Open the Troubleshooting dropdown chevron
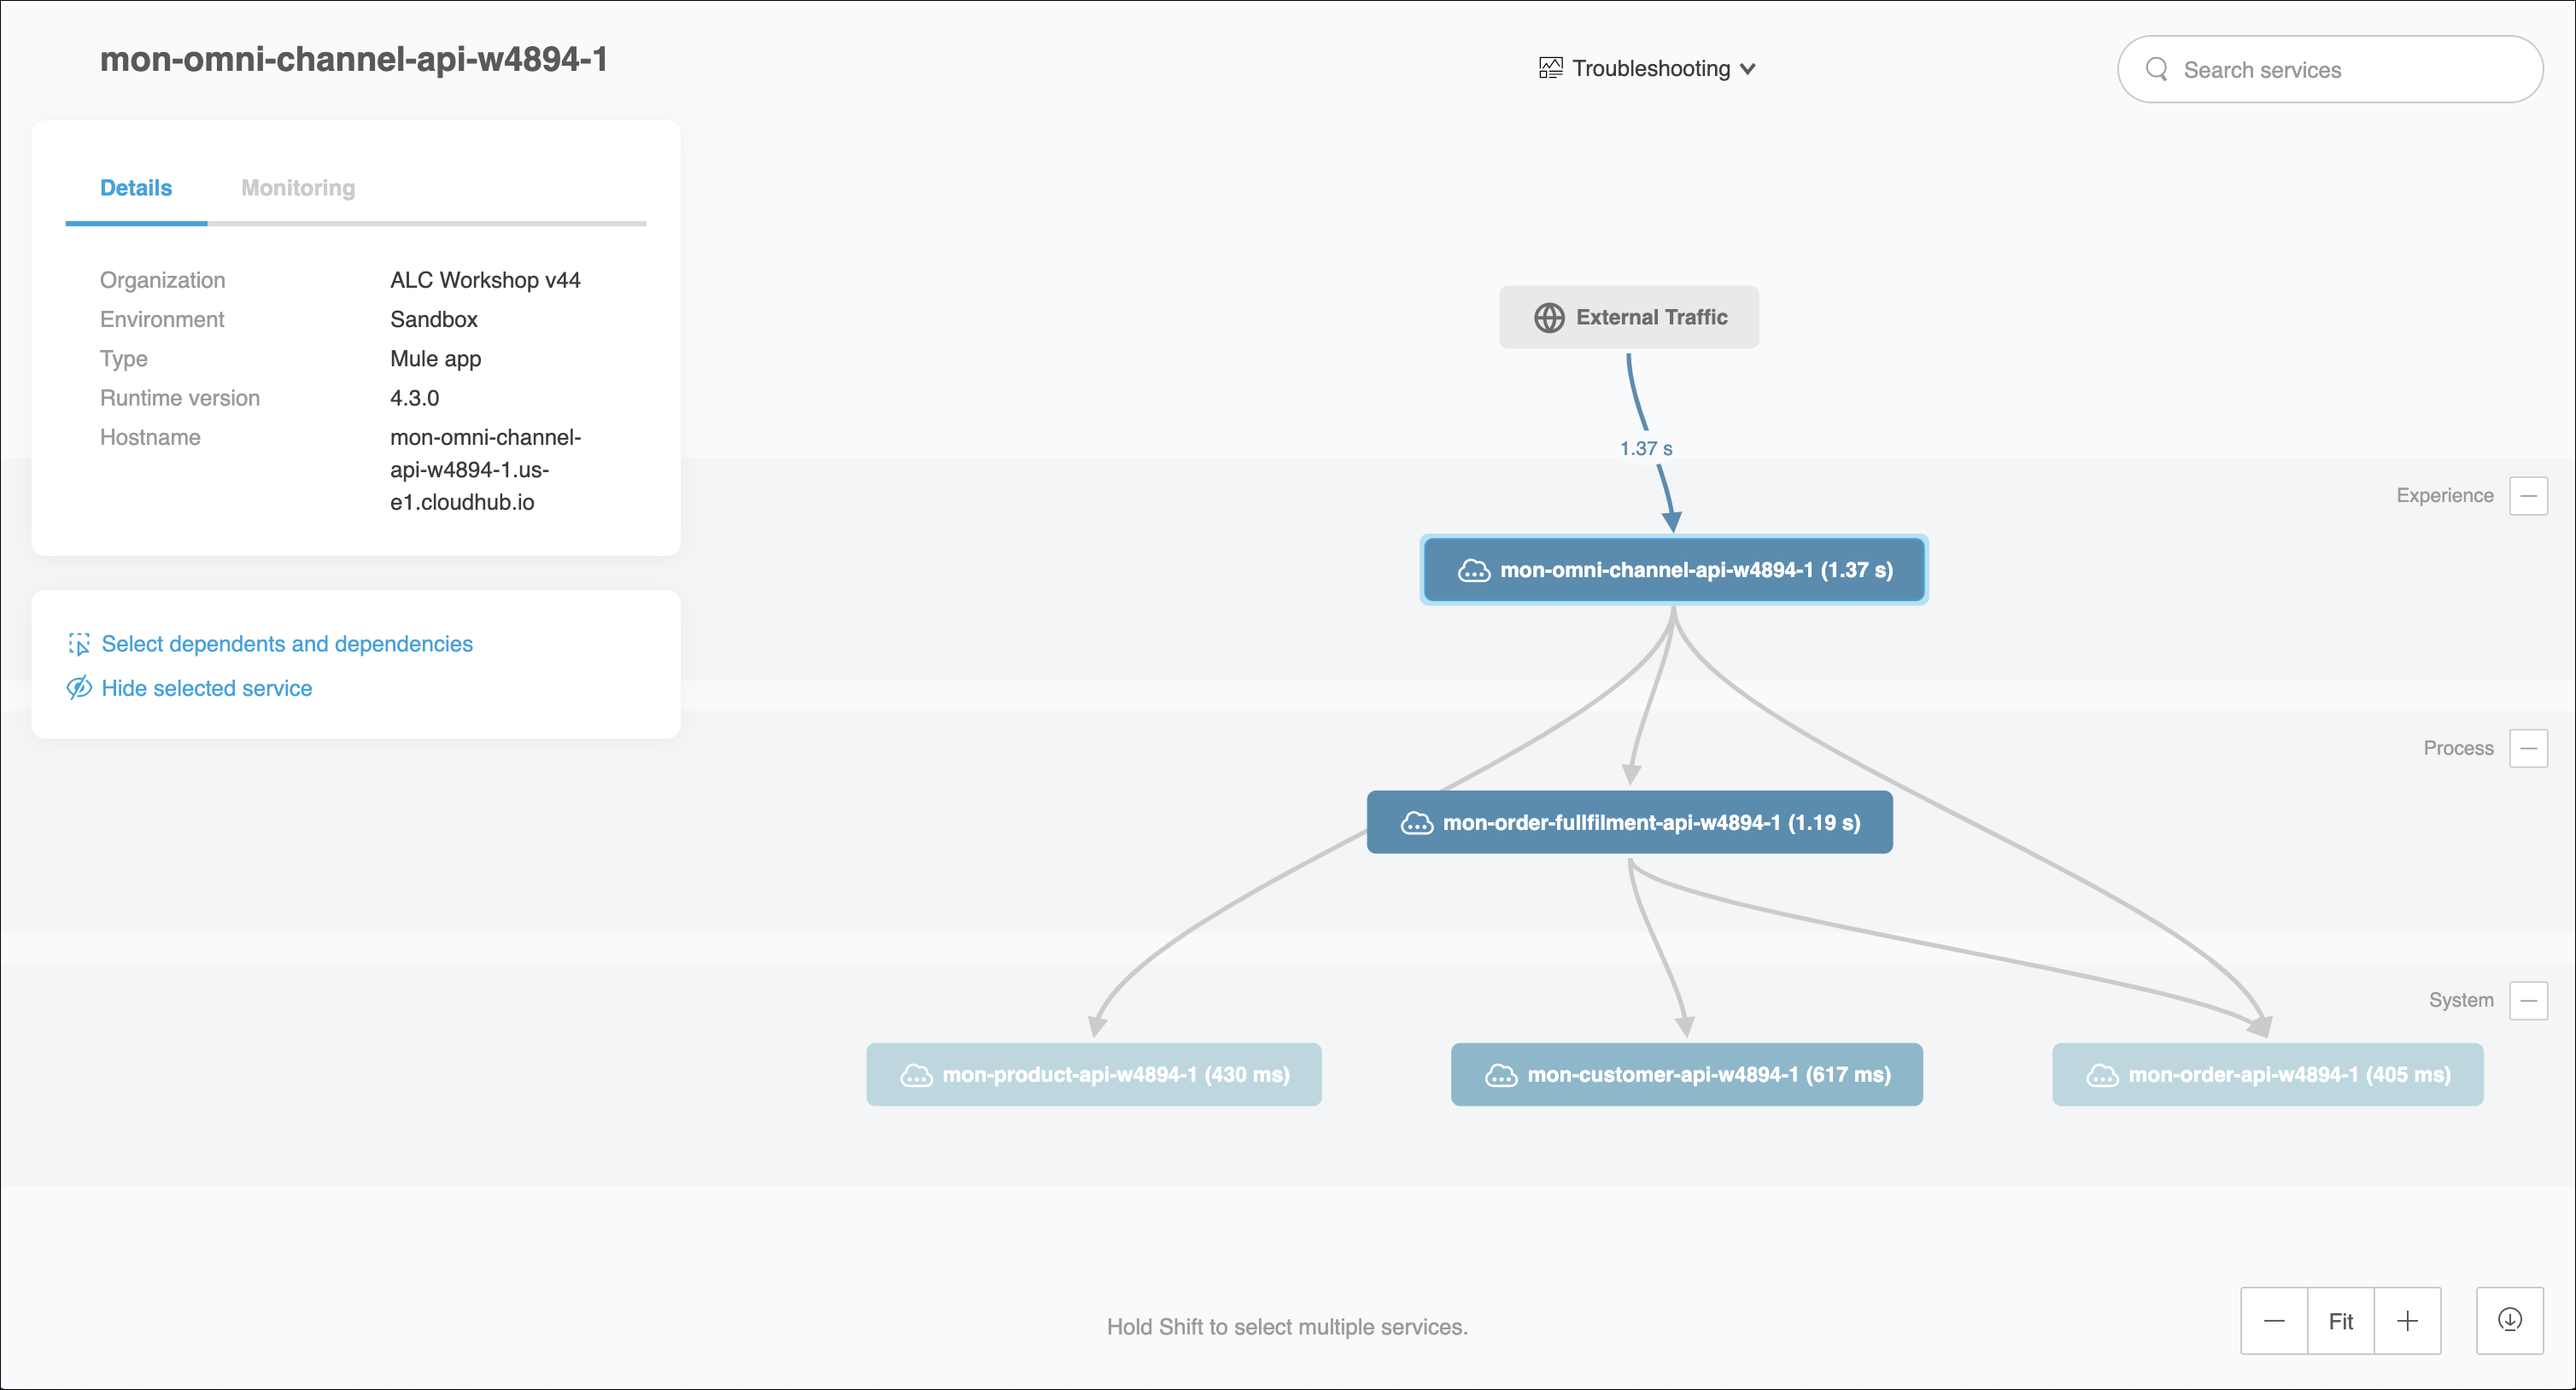Image resolution: width=2576 pixels, height=1390 pixels. pyautogui.click(x=1747, y=69)
